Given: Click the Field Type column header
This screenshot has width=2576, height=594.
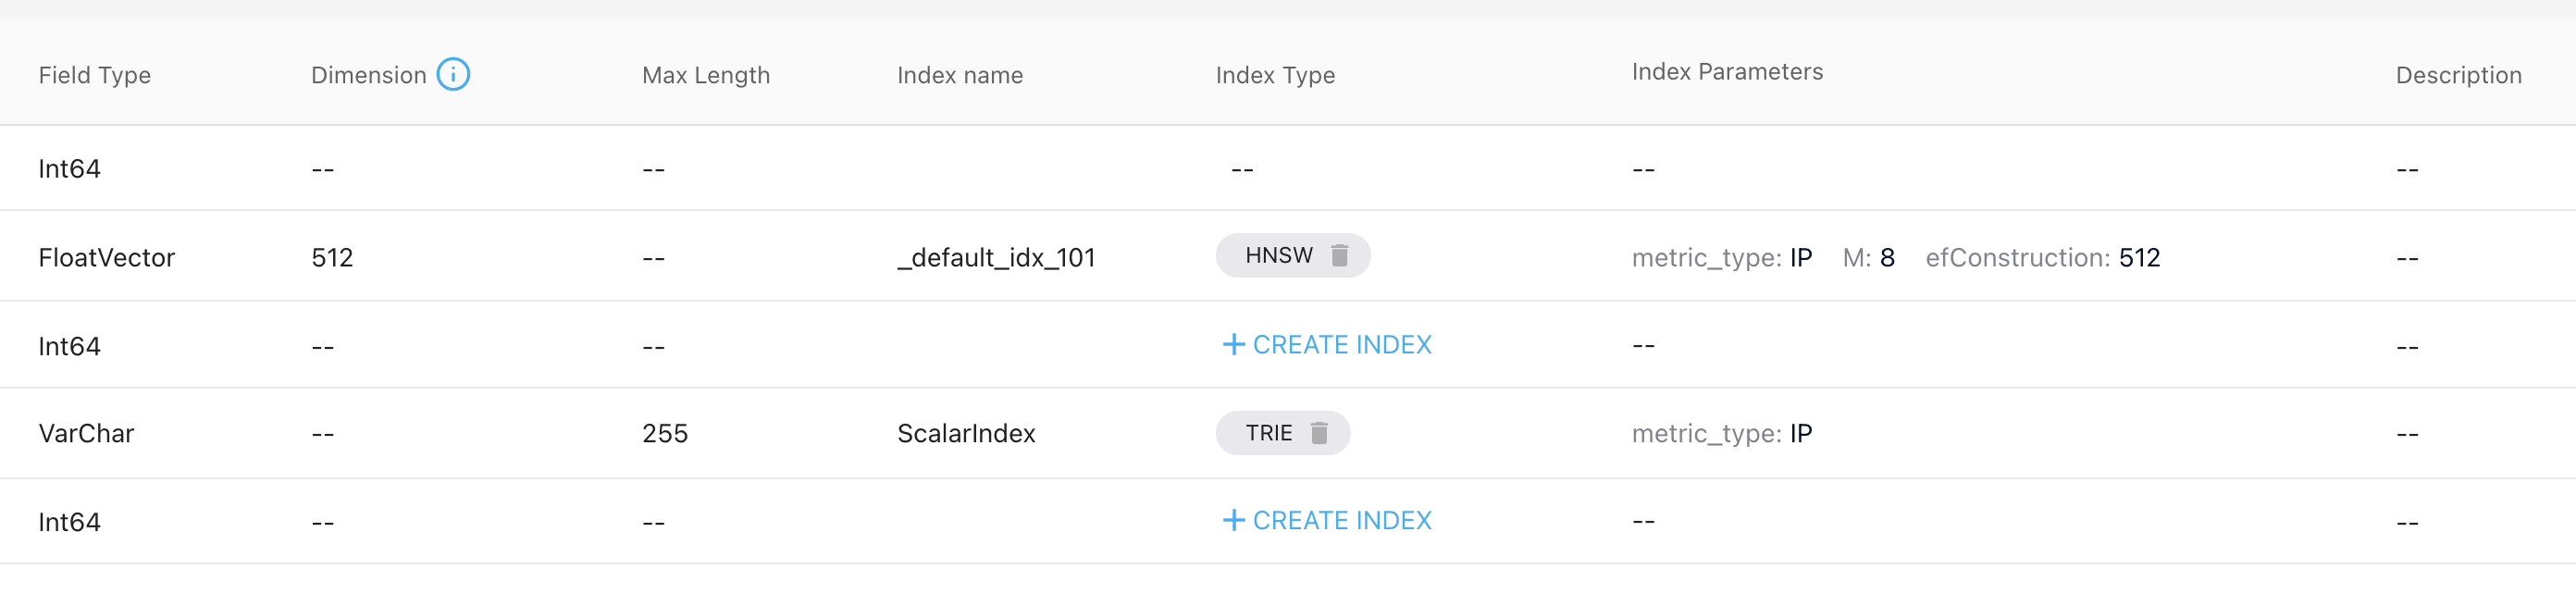Looking at the screenshot, I should click(94, 75).
